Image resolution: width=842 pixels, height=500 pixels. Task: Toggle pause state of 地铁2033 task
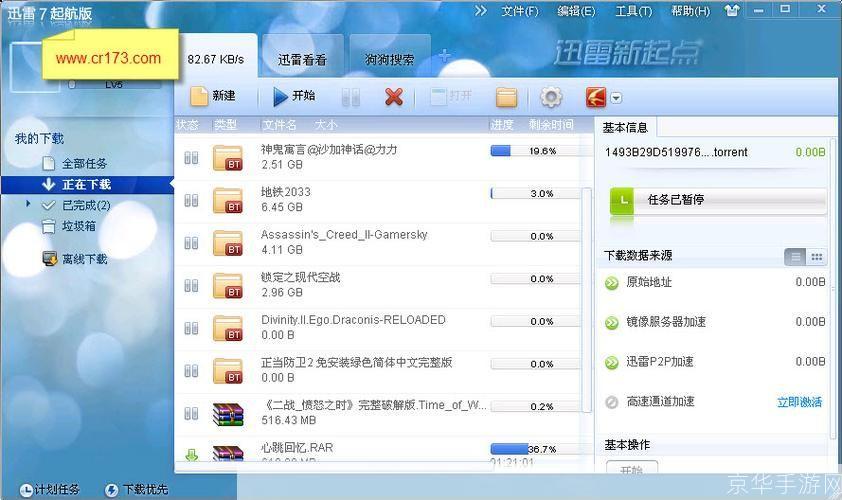191,199
